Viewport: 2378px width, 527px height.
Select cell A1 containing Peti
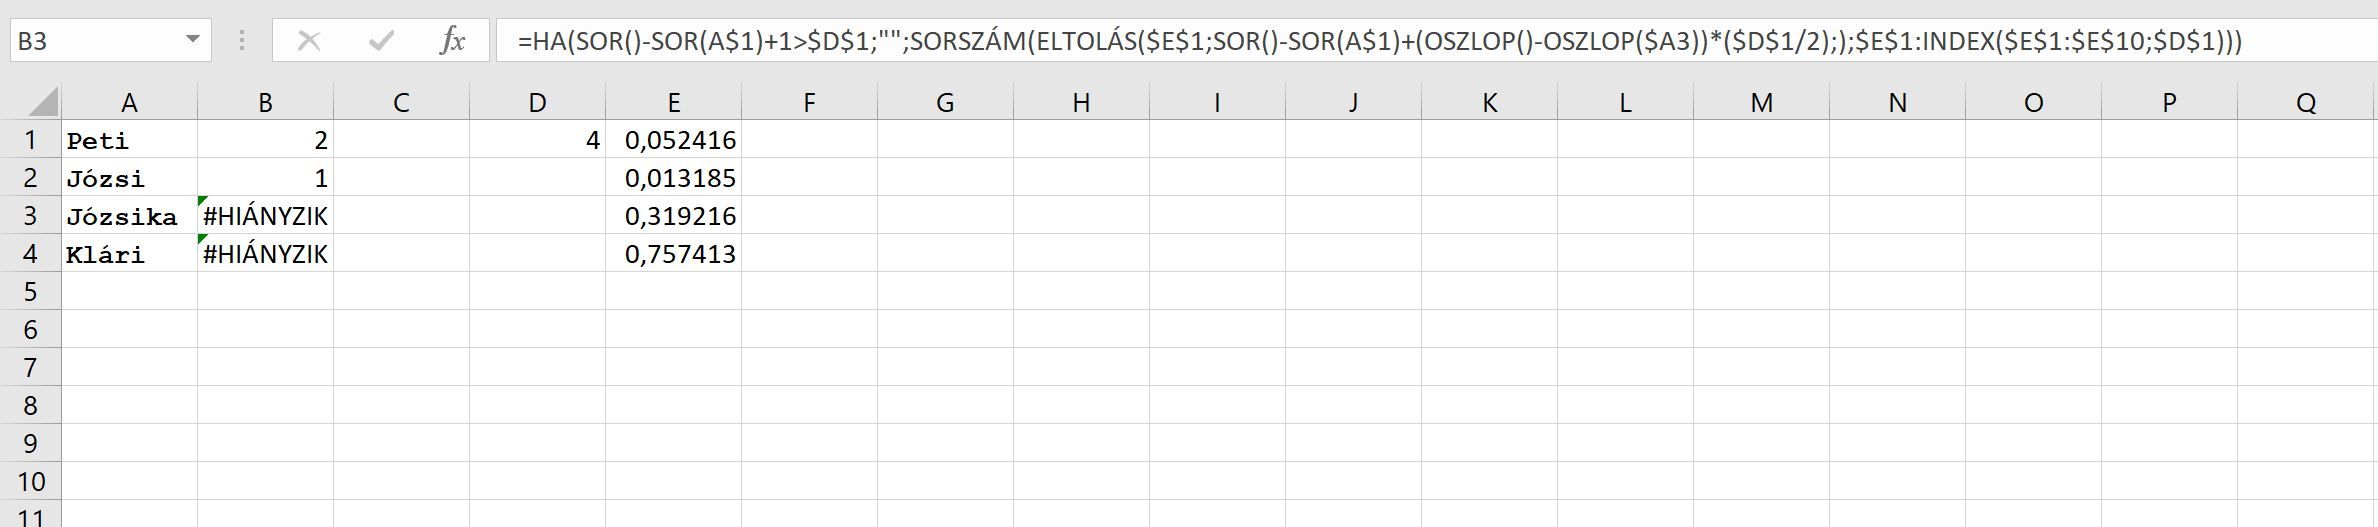[129, 140]
